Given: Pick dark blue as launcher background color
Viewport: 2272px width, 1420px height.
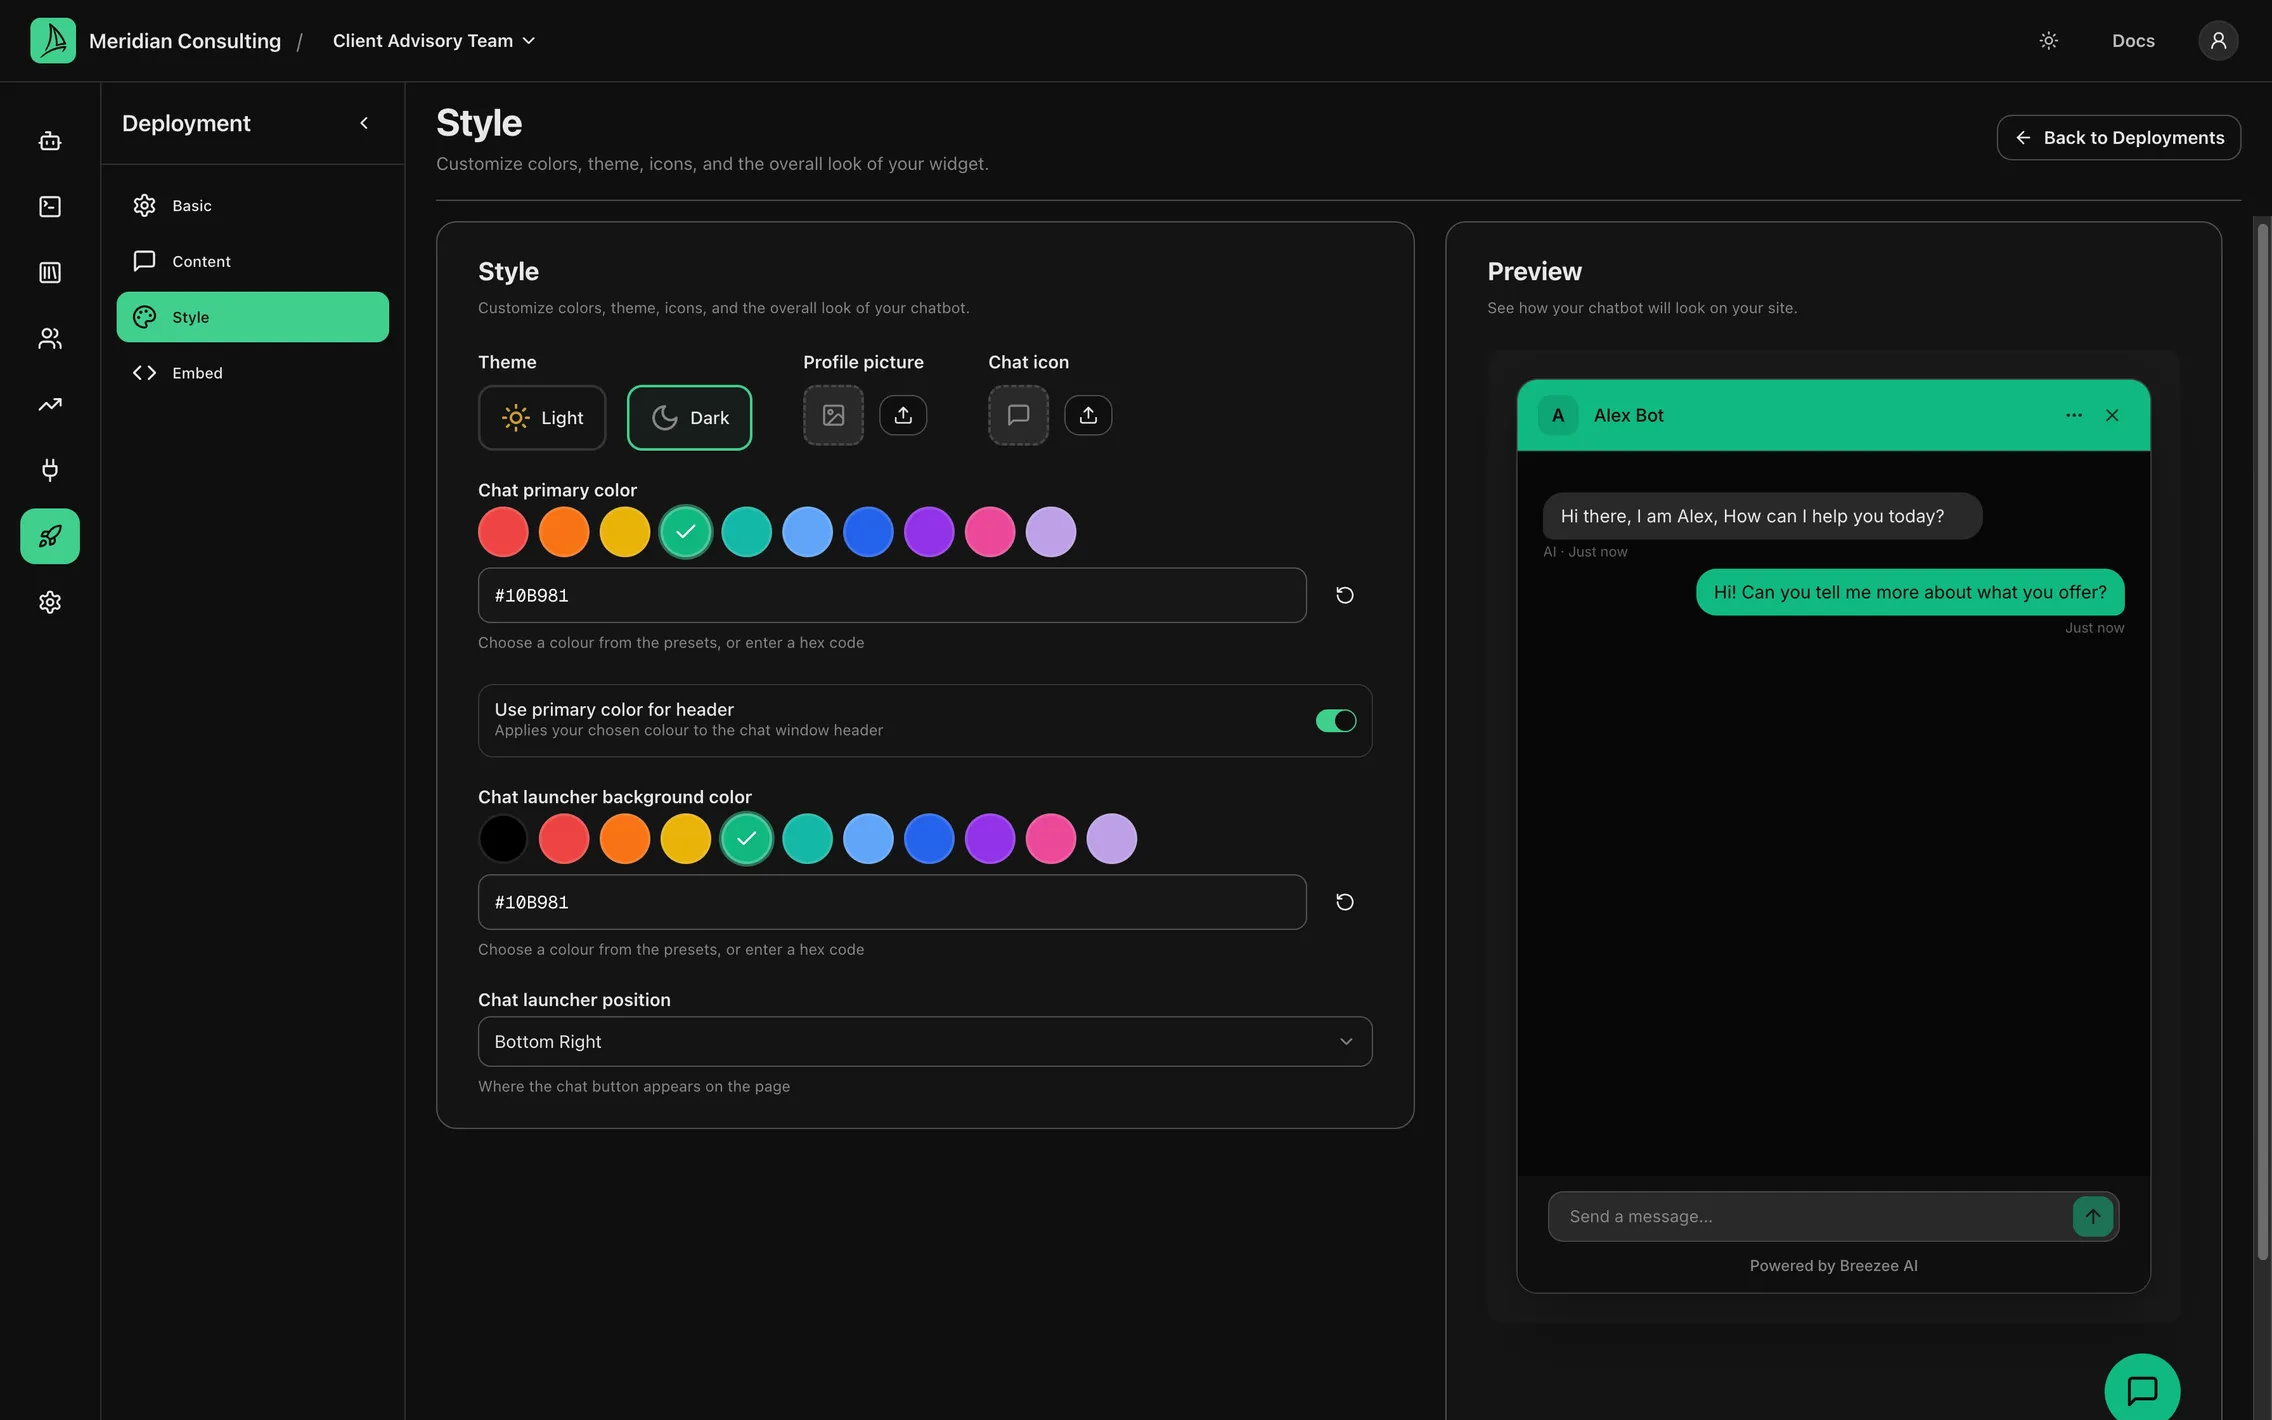Looking at the screenshot, I should pos(929,838).
